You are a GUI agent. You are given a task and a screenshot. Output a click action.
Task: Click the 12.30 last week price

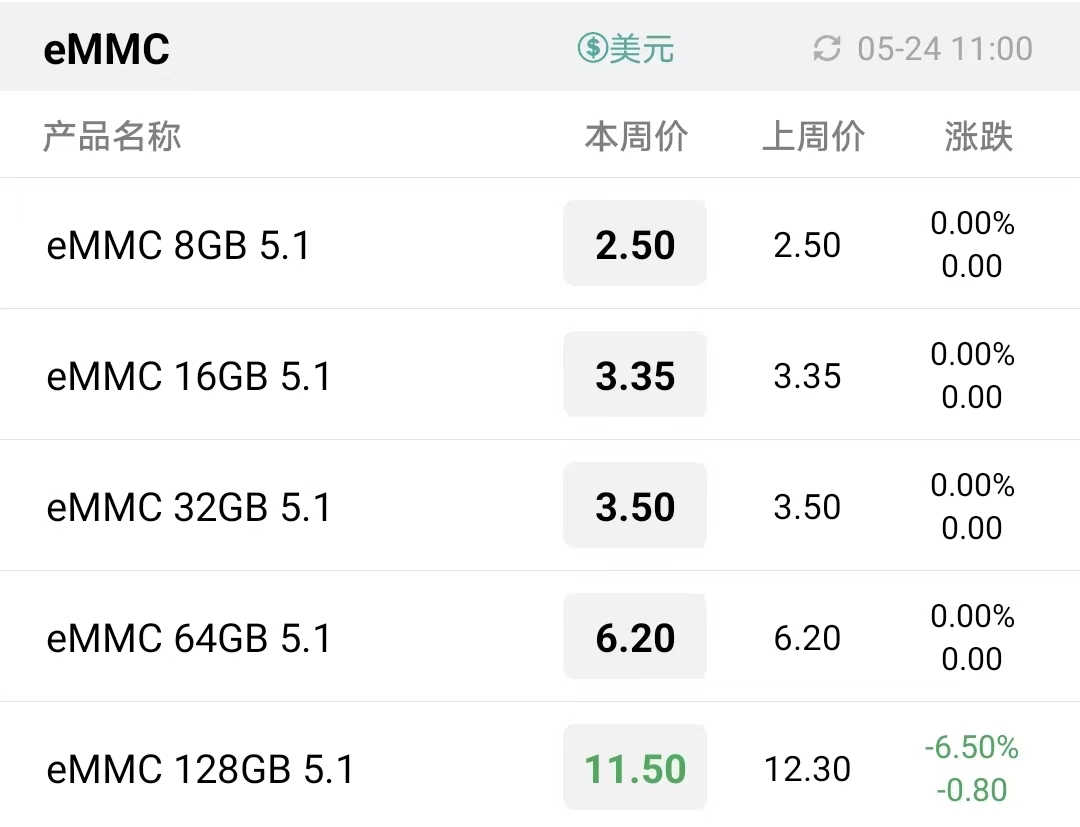[x=807, y=769]
